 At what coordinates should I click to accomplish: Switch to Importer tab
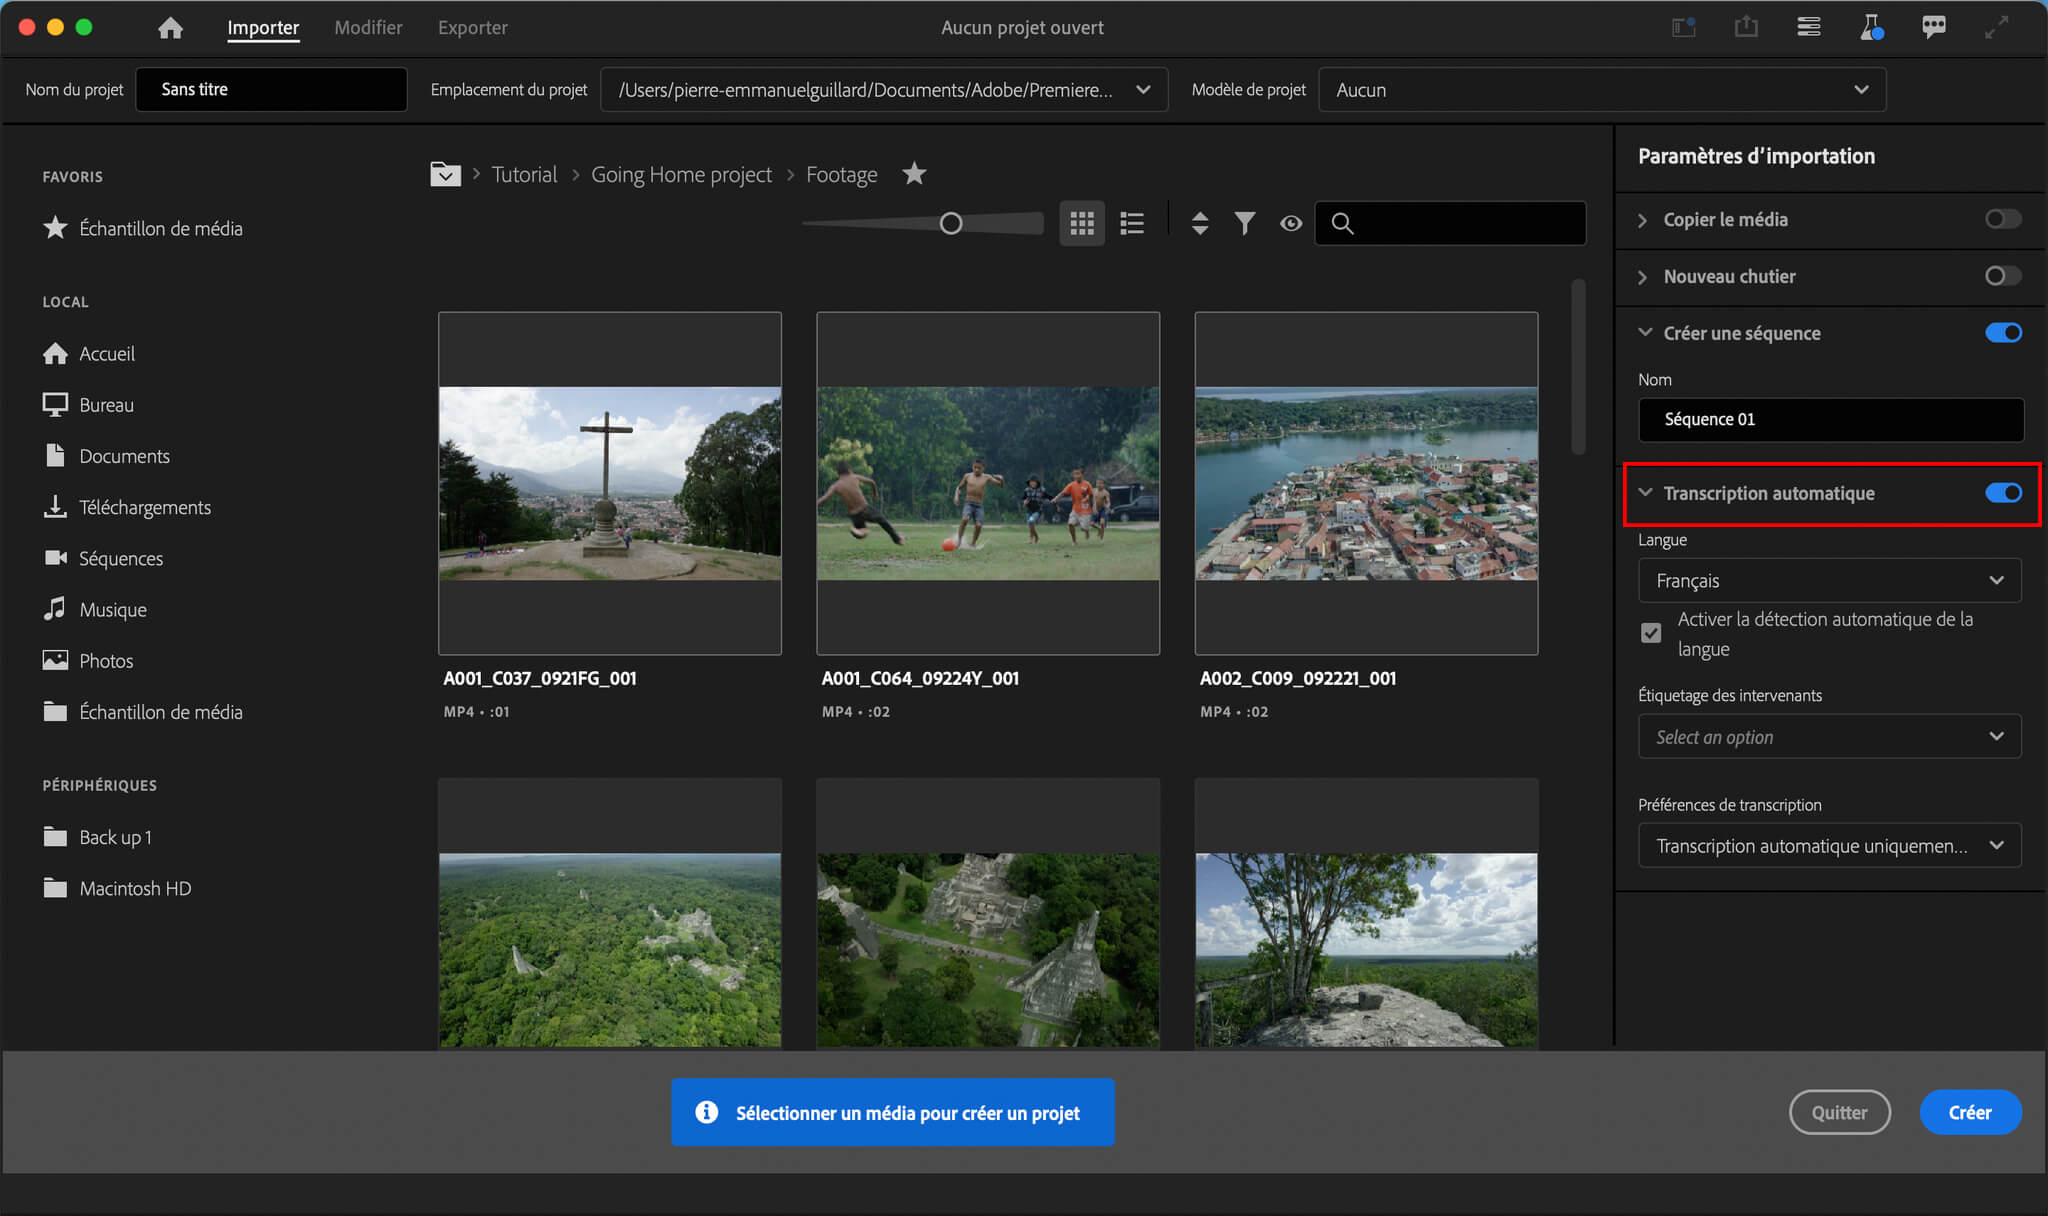click(263, 28)
